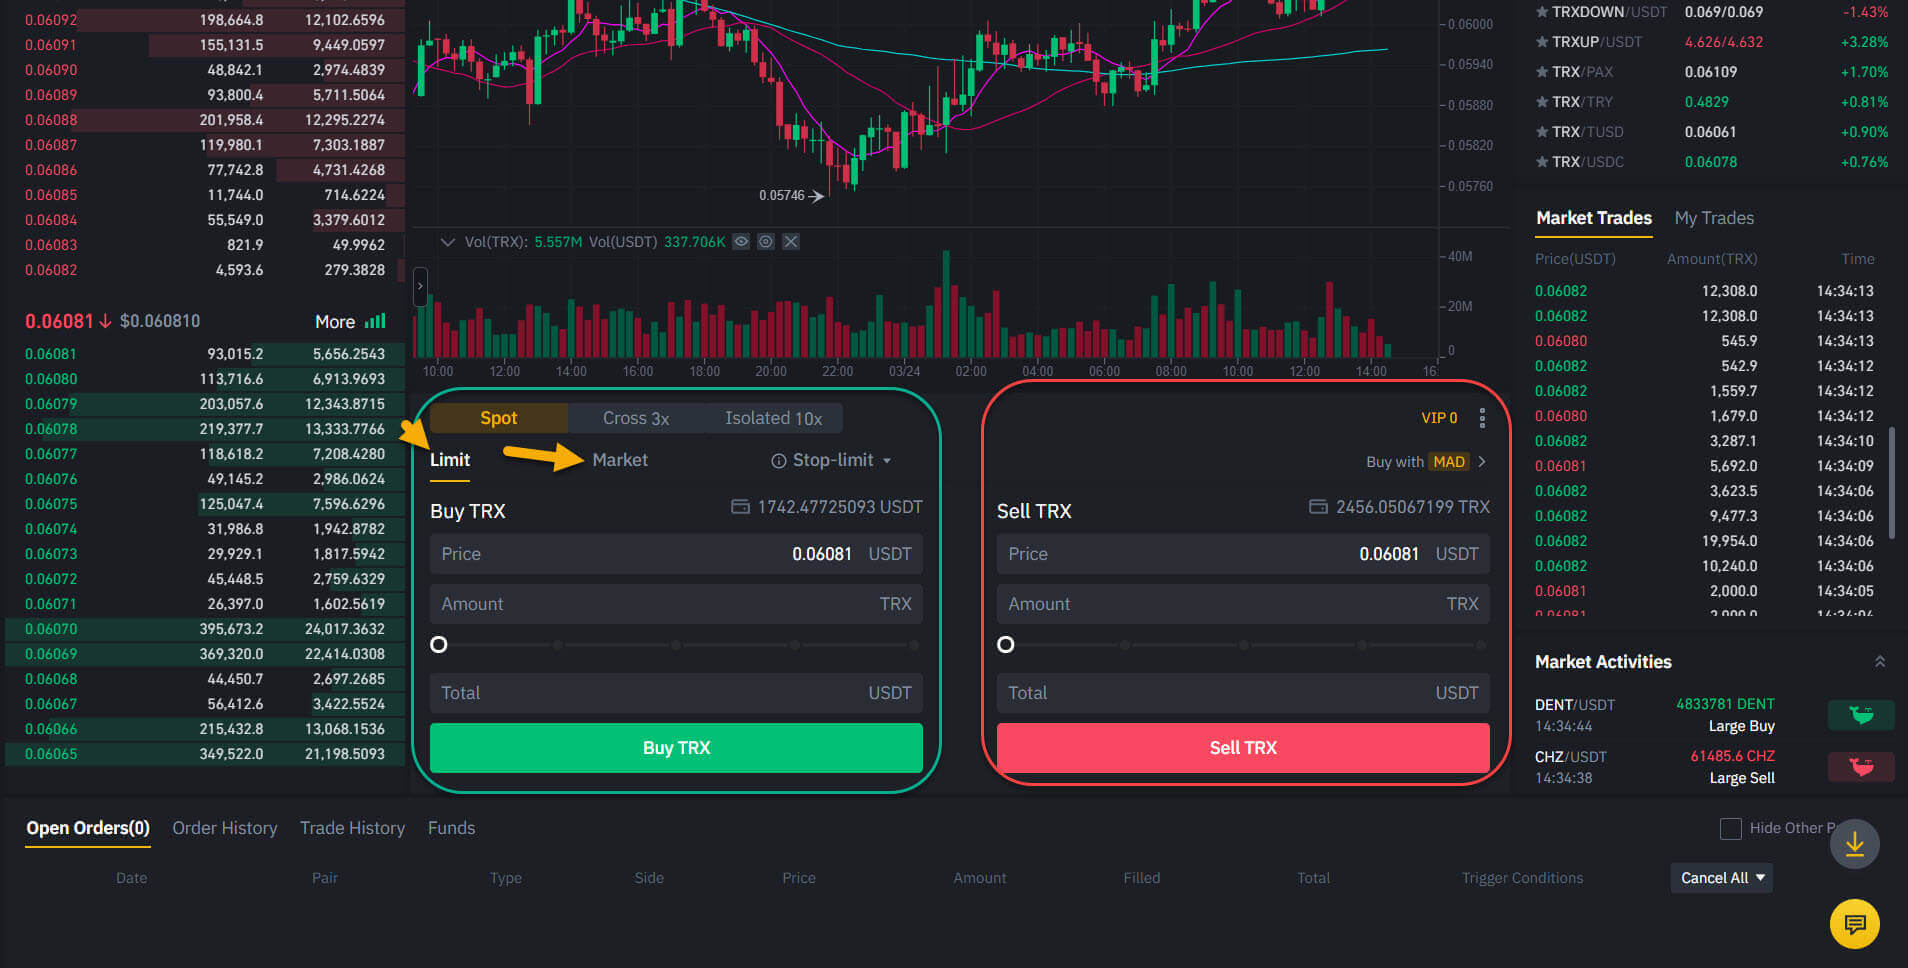Click the 2456.05067199 TRX available balance
Screen dimensions: 1908x968
[1413, 507]
